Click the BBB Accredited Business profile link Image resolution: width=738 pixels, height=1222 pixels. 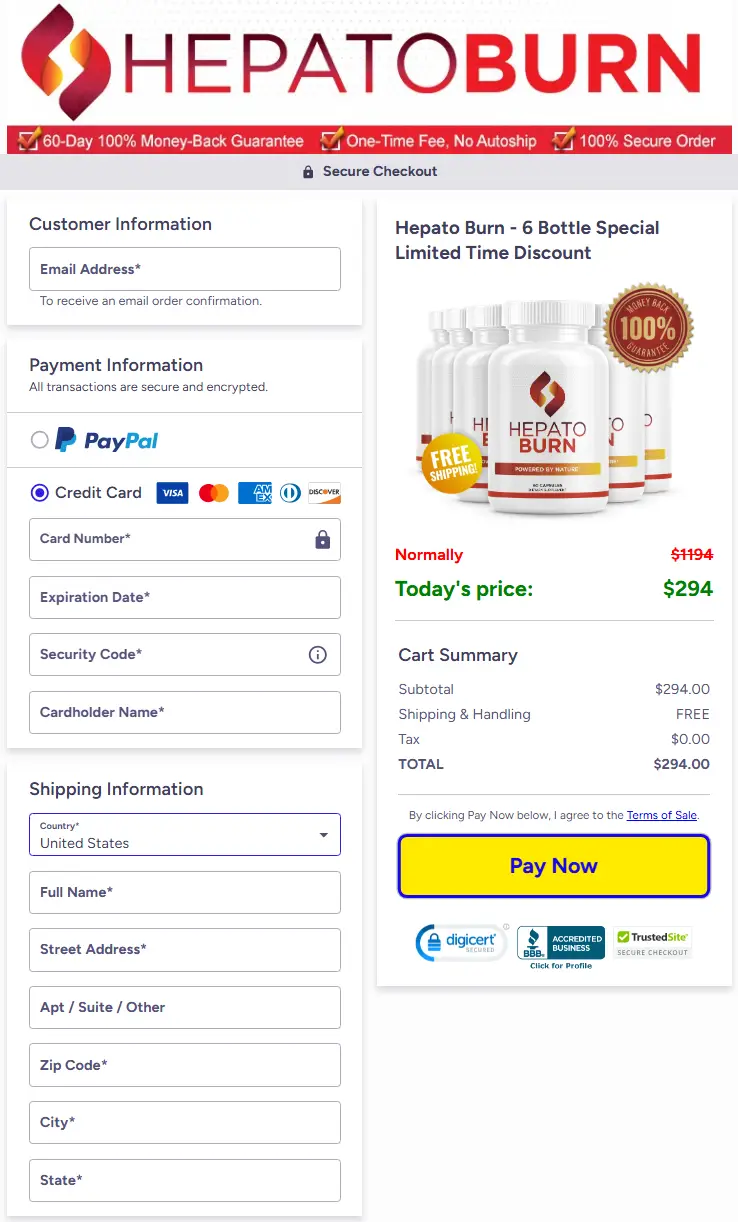pyautogui.click(x=560, y=942)
